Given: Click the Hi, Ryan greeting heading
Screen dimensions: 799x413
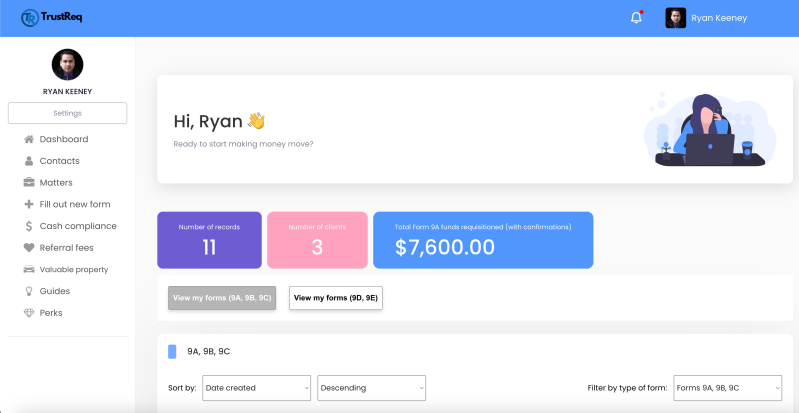Looking at the screenshot, I should click(x=220, y=121).
